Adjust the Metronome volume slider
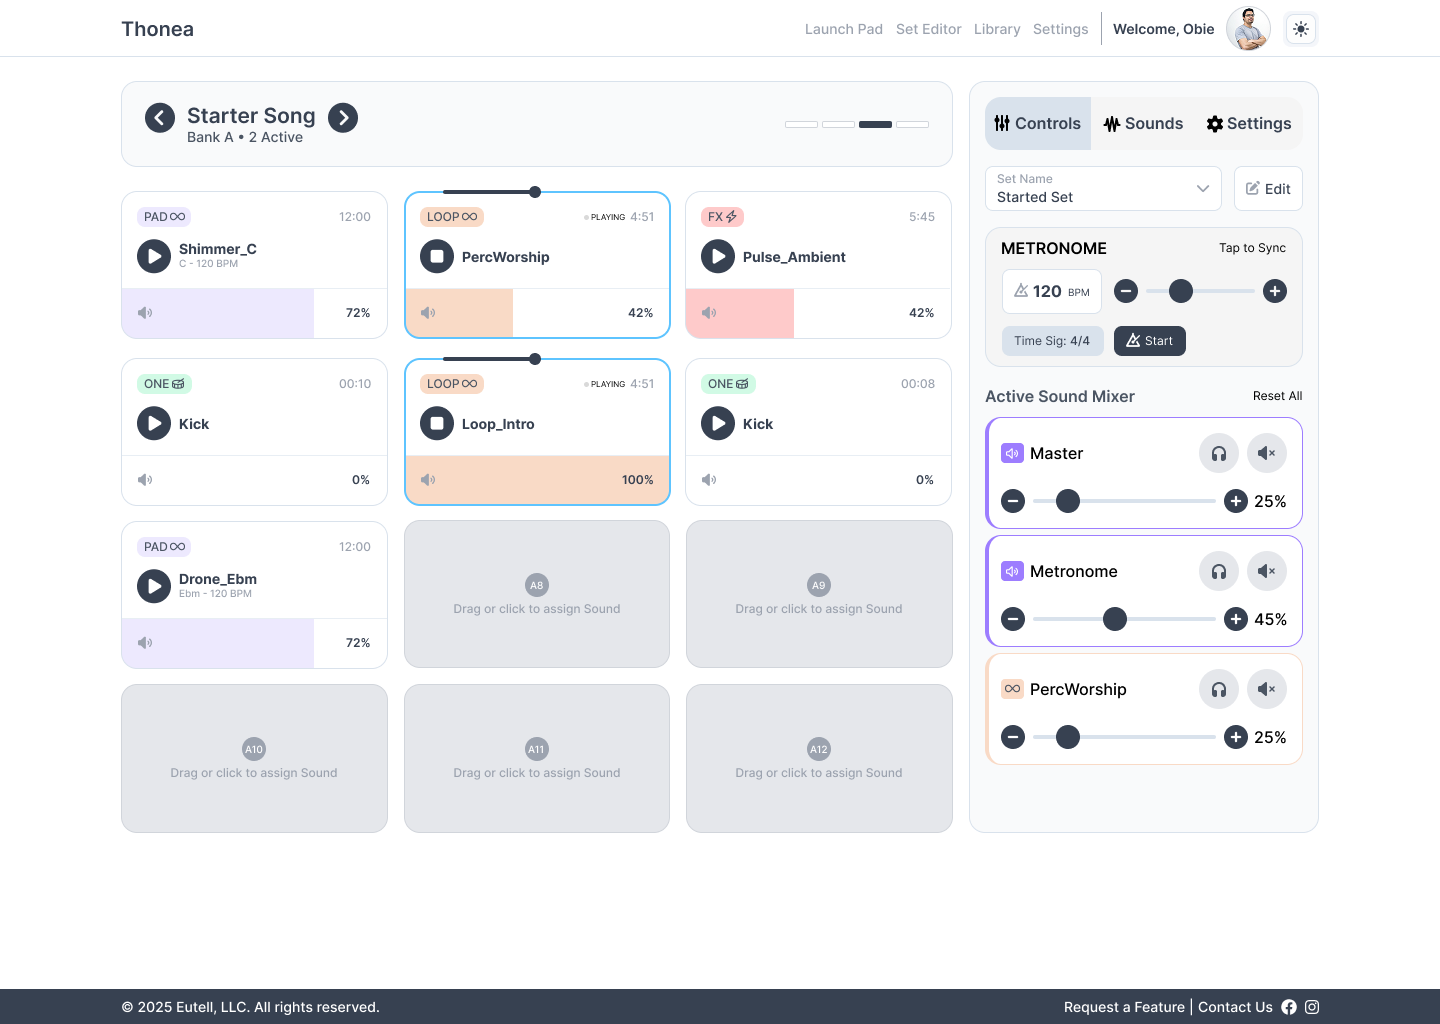The image size is (1440, 1024). pos(1115,619)
